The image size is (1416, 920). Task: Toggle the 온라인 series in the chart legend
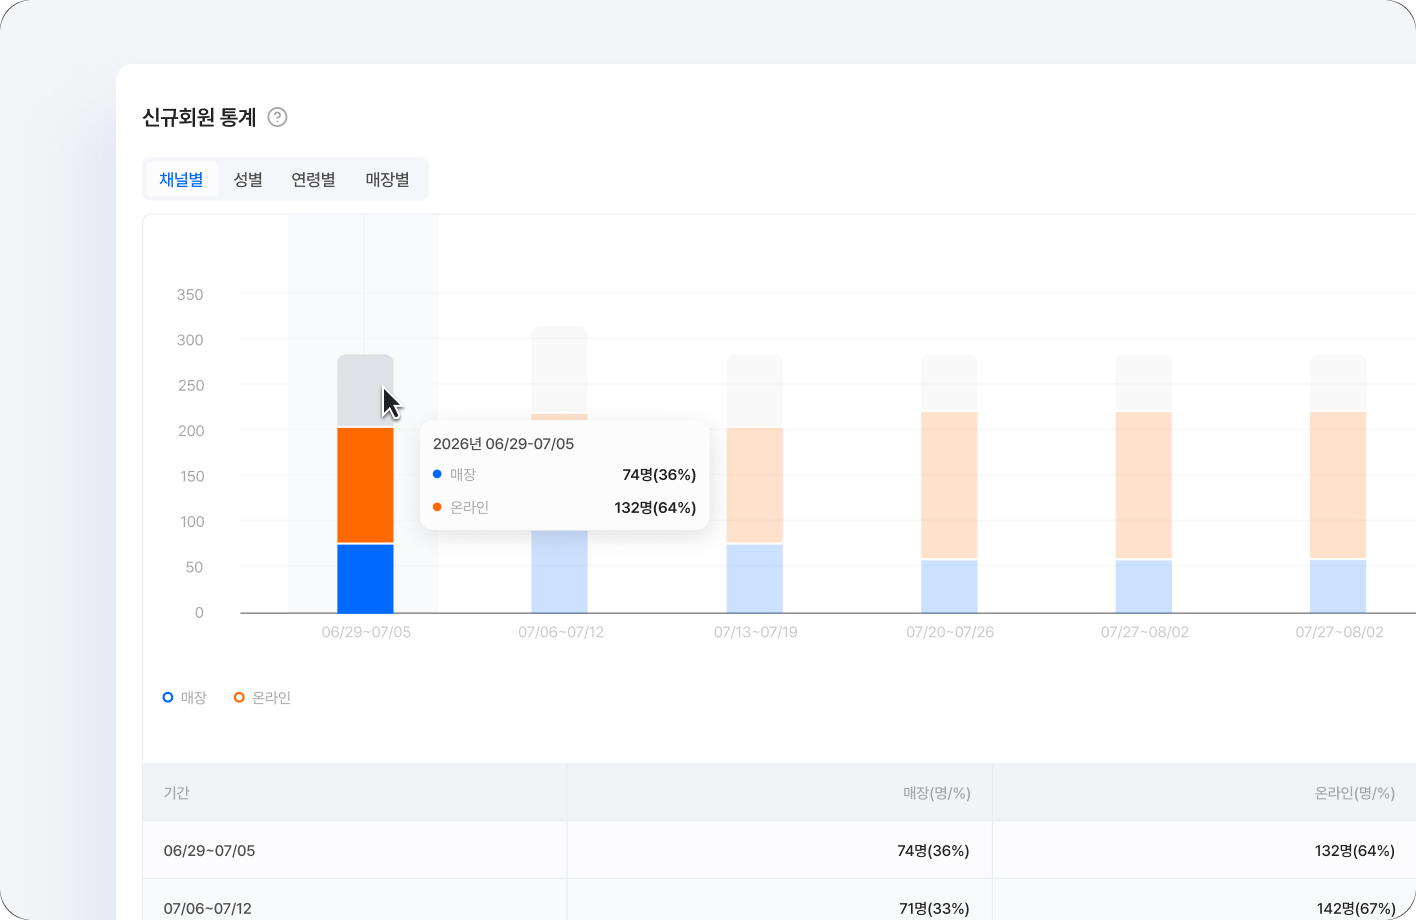click(x=262, y=697)
